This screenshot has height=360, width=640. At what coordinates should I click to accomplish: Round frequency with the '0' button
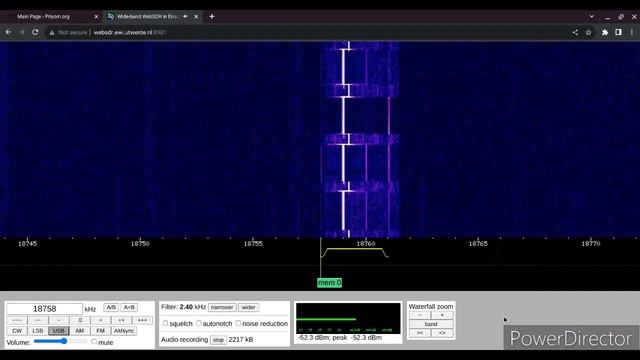[x=80, y=320]
